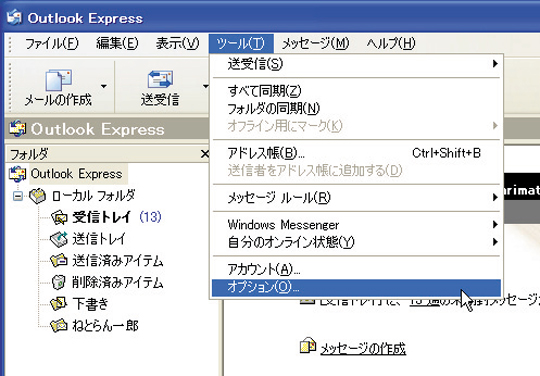
Task: Select the 下書き drafts folder icon
Action: pos(59,304)
